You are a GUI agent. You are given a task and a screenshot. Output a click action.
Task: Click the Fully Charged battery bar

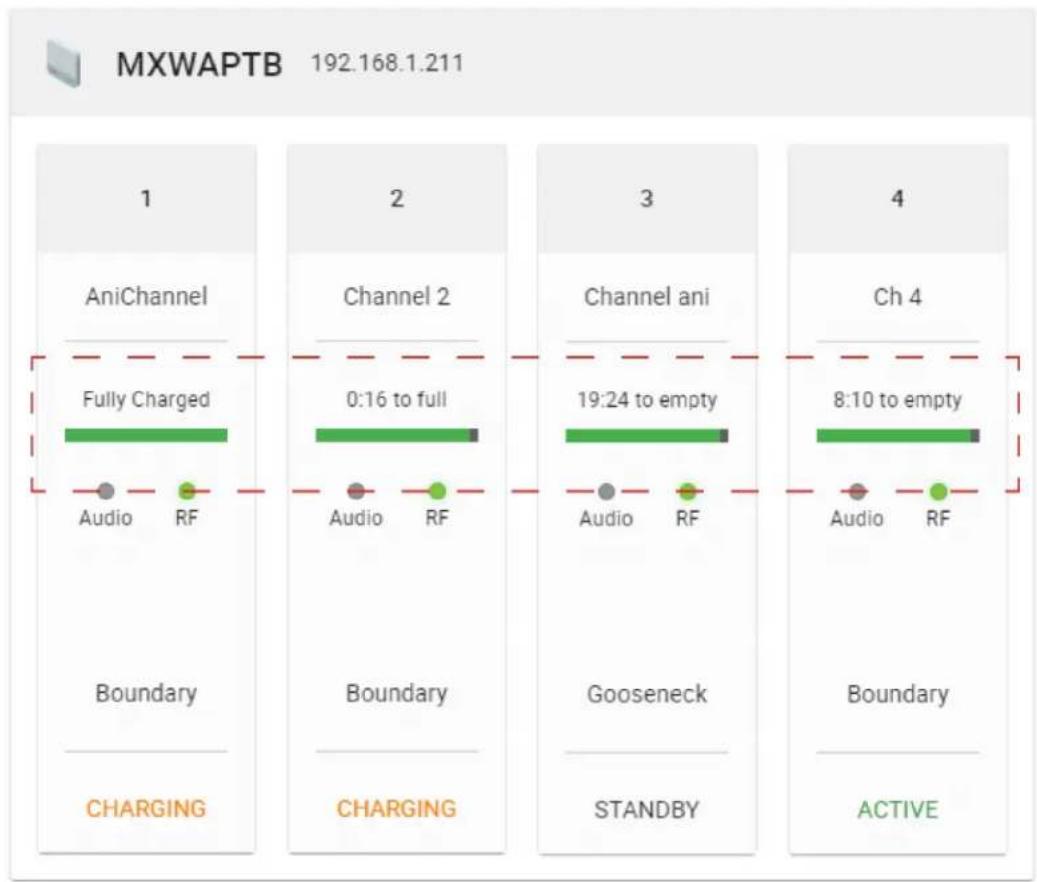(x=146, y=435)
